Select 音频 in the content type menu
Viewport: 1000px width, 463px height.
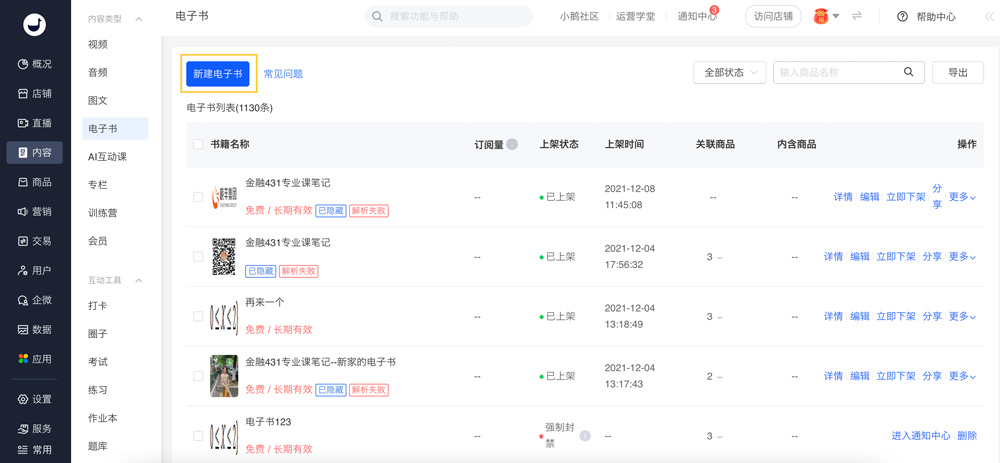[98, 73]
